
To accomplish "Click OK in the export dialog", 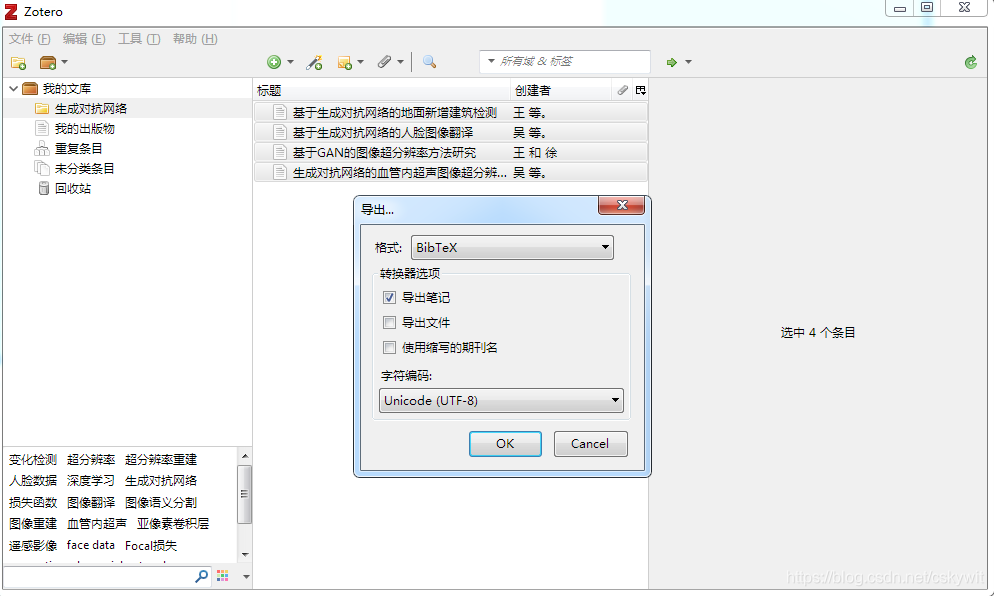I will click(505, 444).
